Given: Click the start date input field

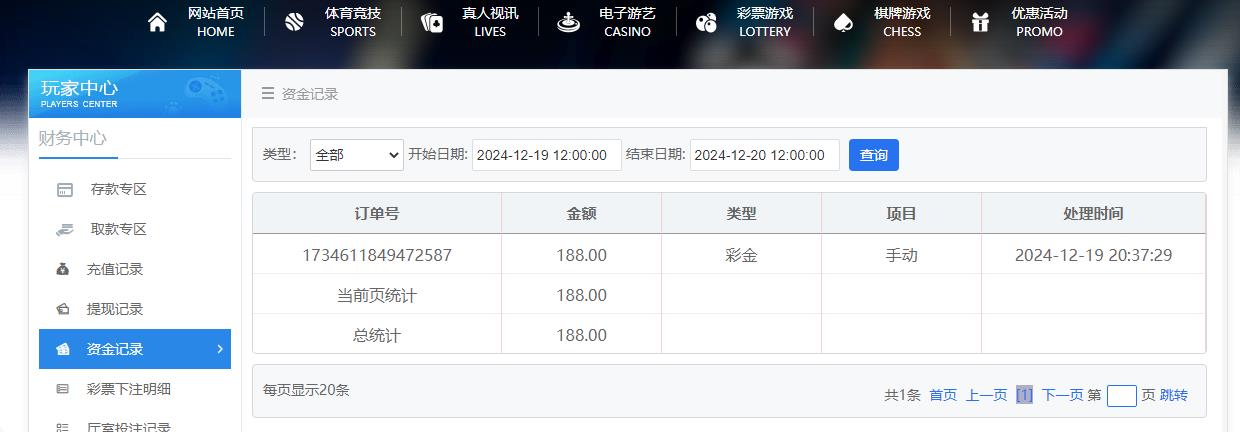Looking at the screenshot, I should click(x=546, y=155).
